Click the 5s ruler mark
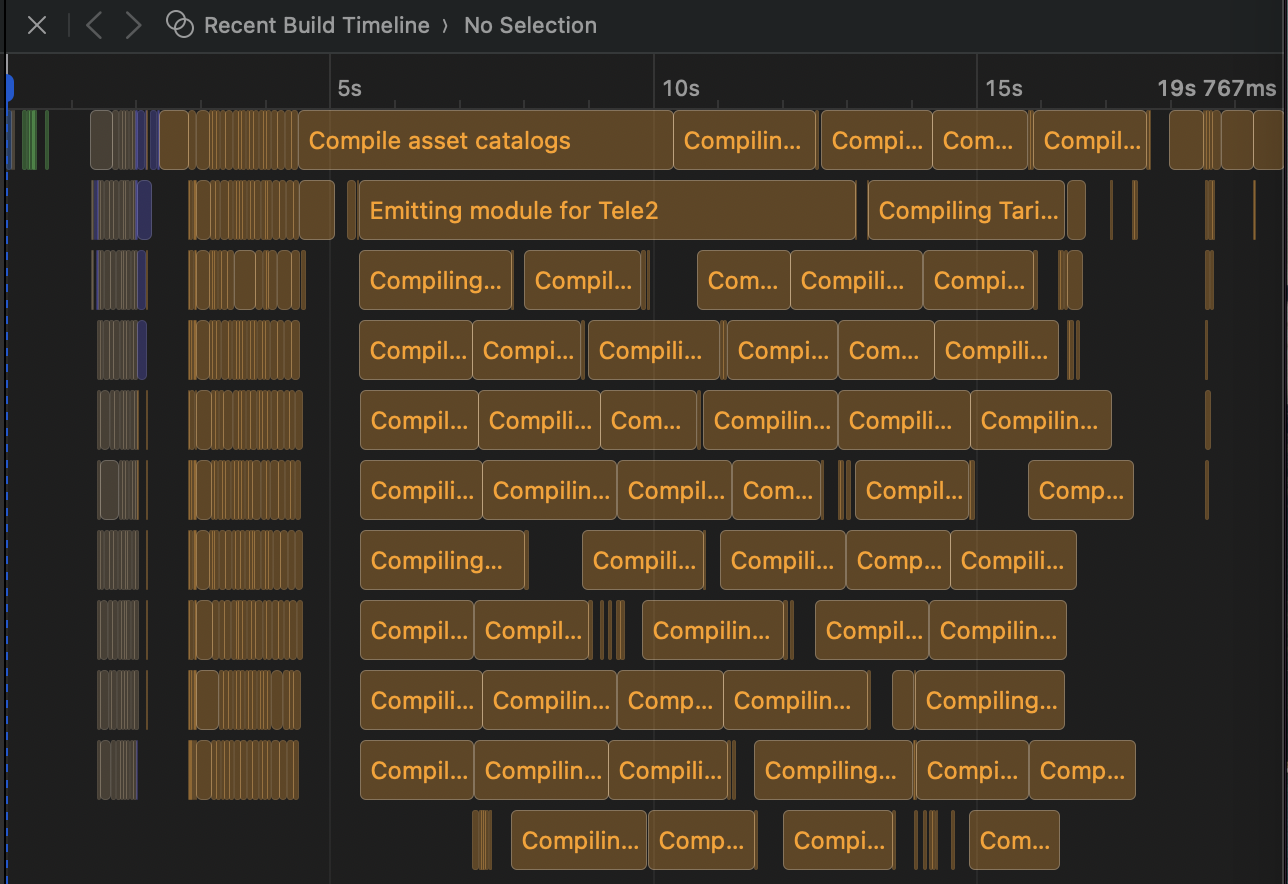This screenshot has height=884, width=1288. (349, 88)
